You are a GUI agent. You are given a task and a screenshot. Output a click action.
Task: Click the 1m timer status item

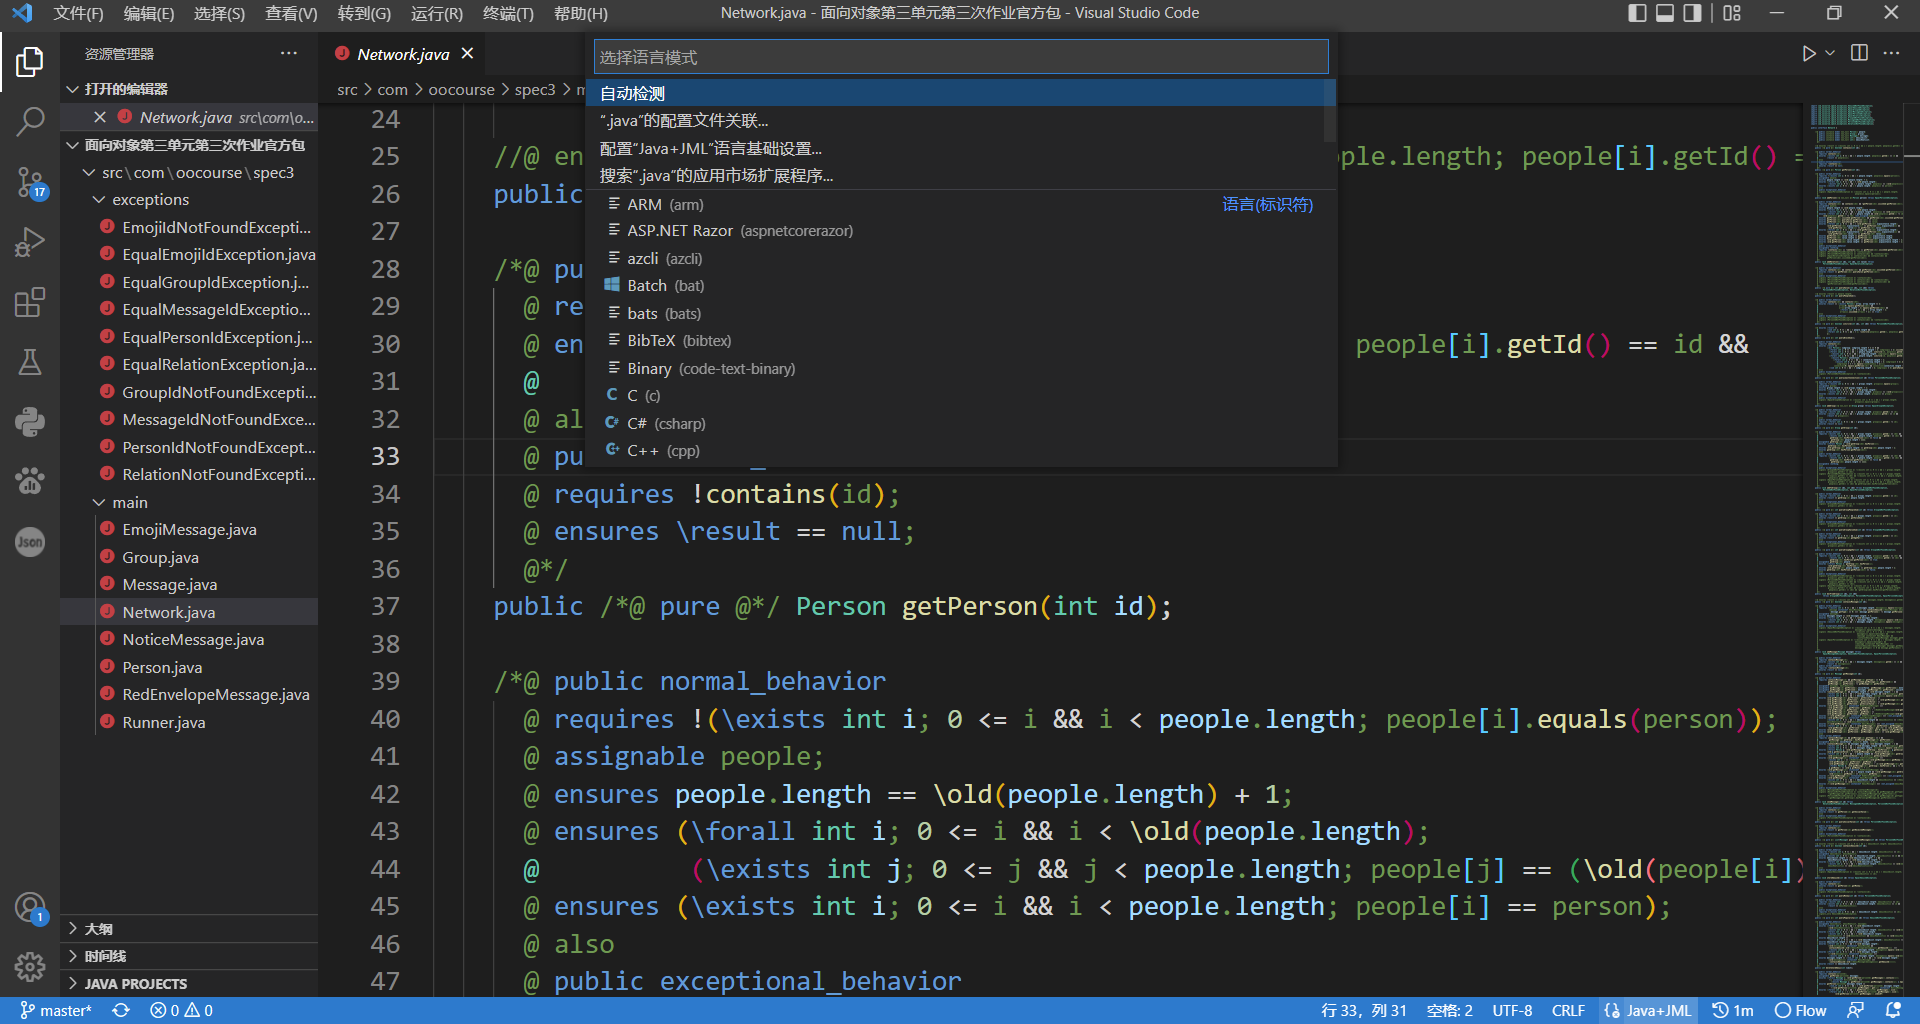(x=1733, y=1011)
